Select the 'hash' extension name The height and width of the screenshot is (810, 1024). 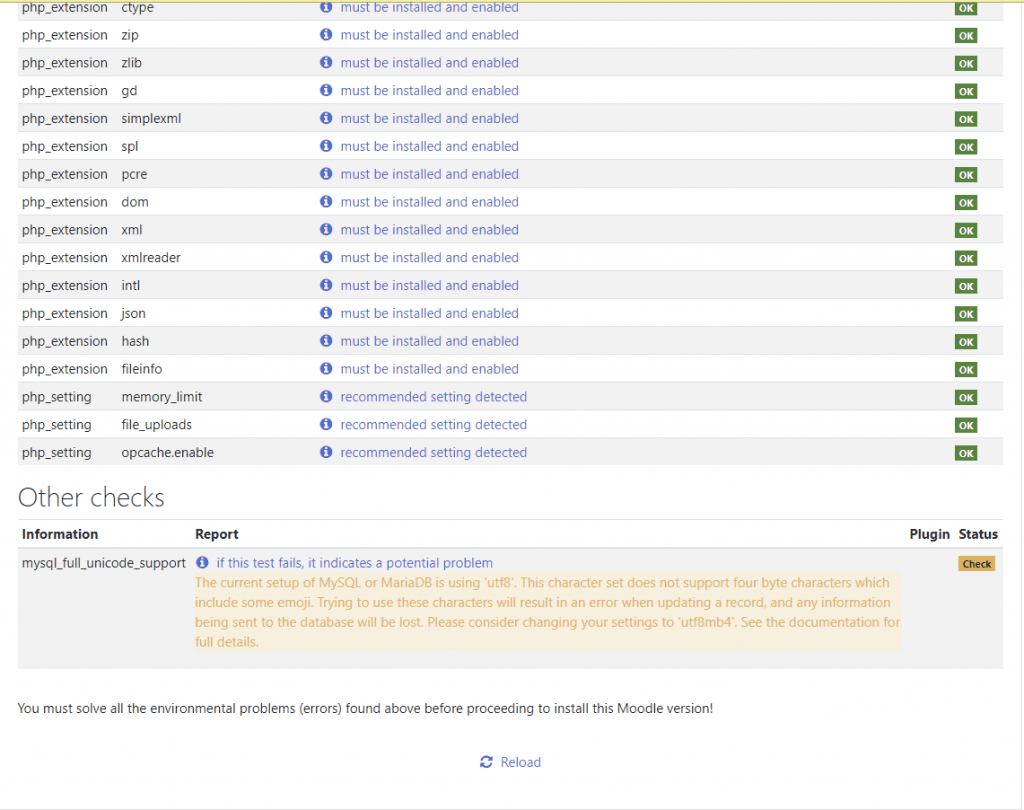[x=135, y=342]
